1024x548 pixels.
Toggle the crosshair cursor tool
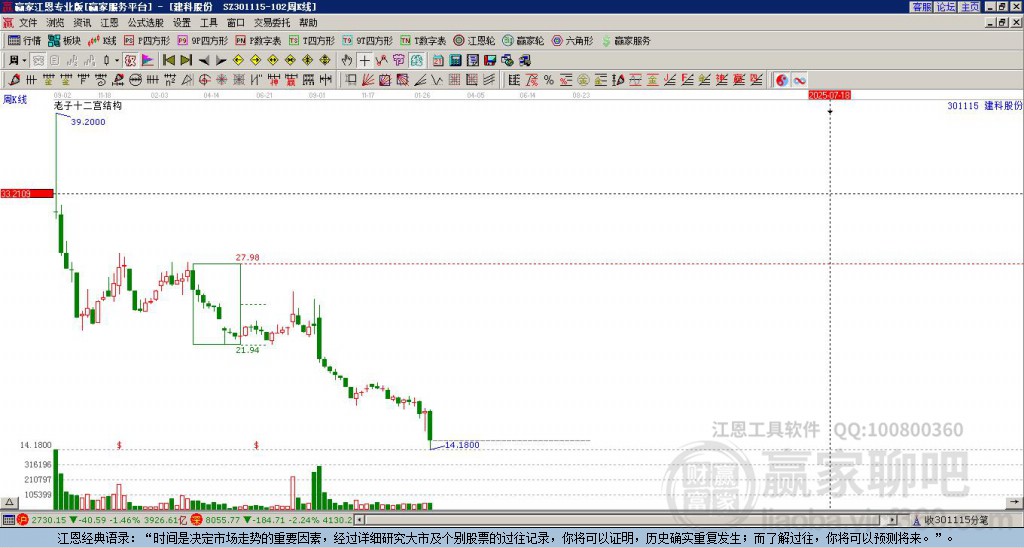pos(364,61)
